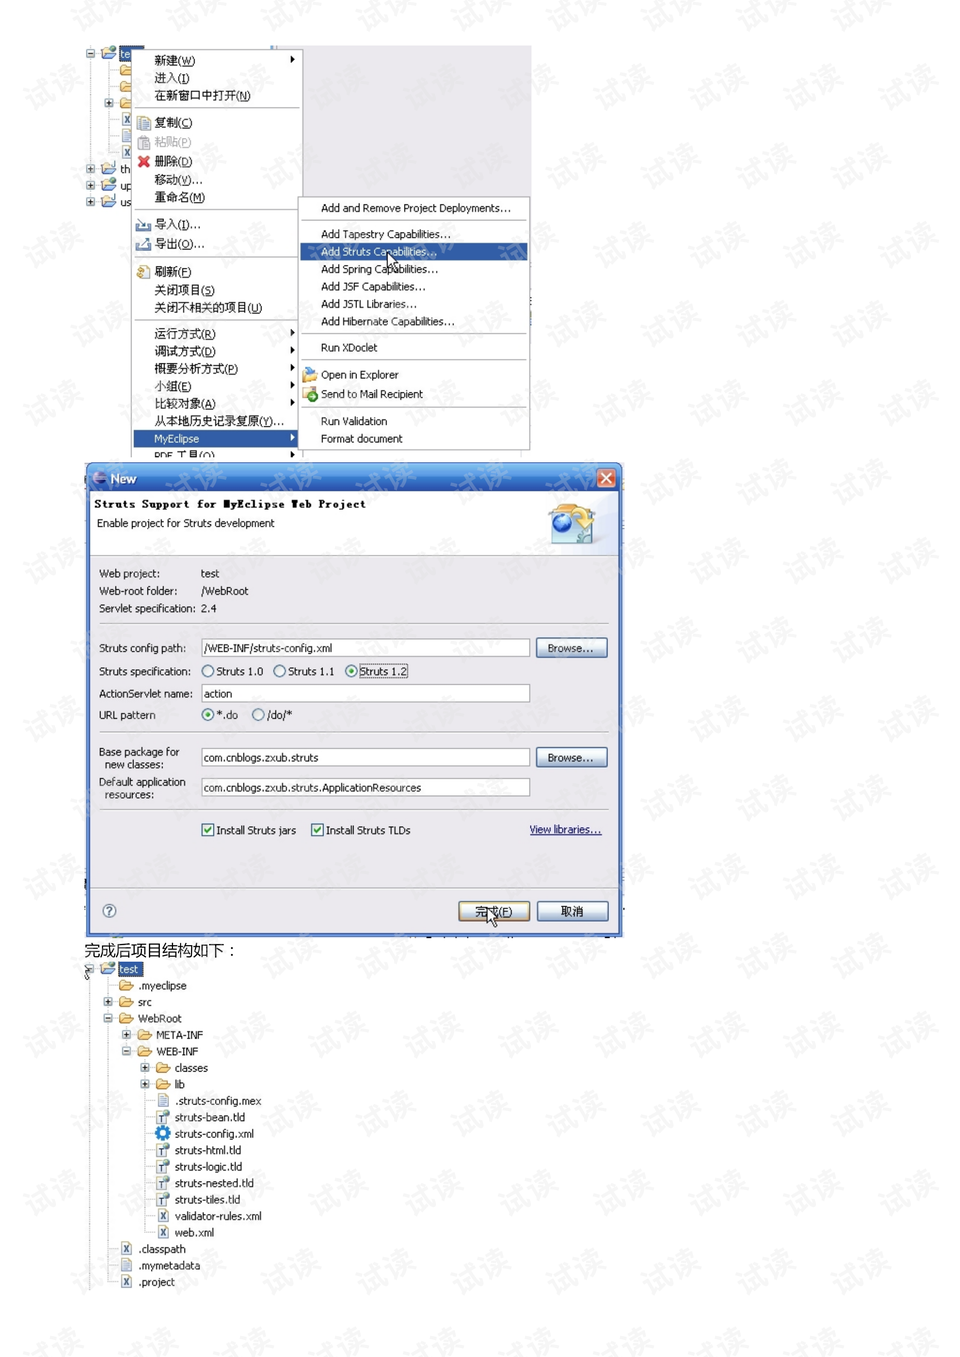Screen dimensions: 960x1357
Task: Select Struts 1.1 specification radio
Action: point(279,671)
